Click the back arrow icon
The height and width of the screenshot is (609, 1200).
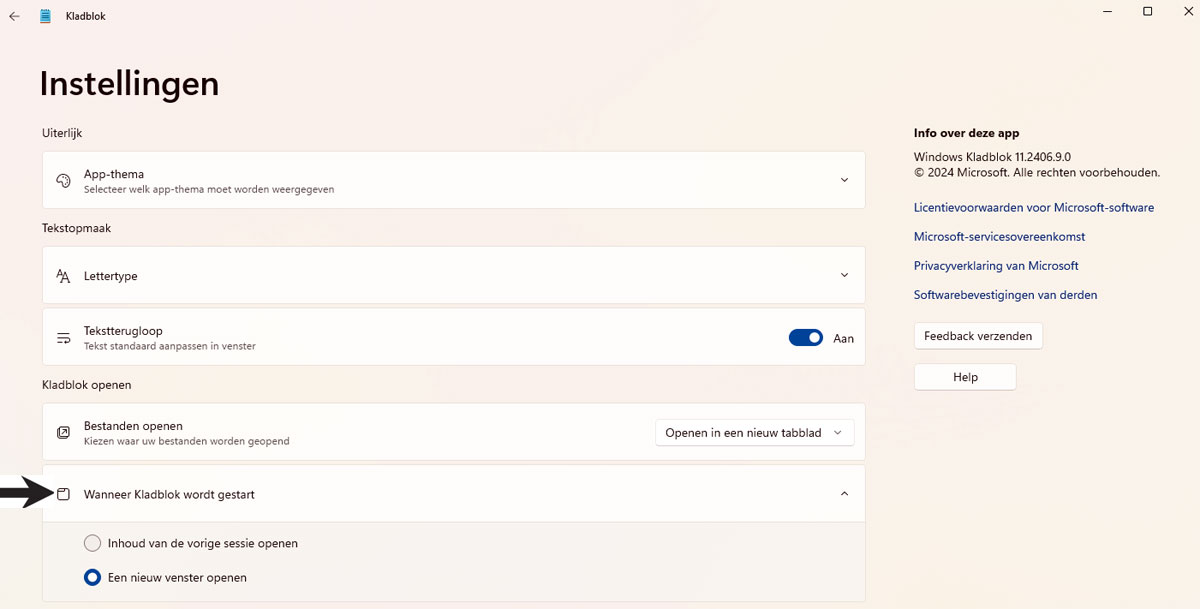14,16
